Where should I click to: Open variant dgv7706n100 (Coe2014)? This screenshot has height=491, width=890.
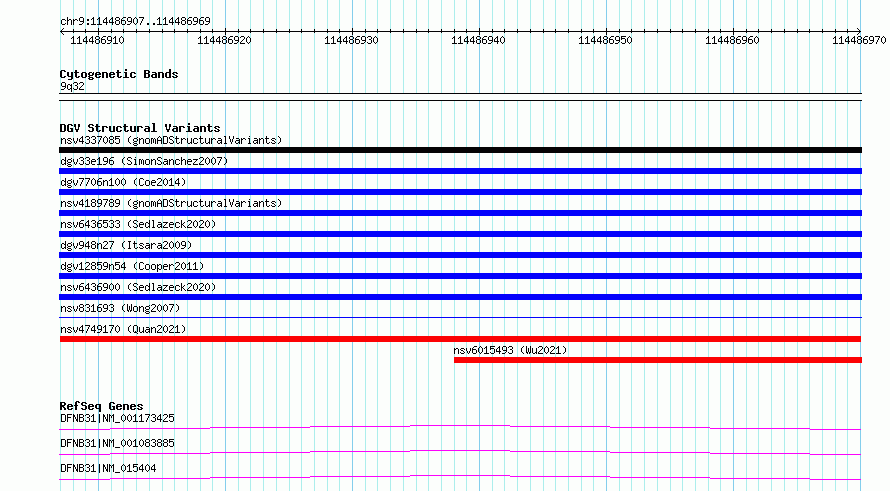click(123, 182)
